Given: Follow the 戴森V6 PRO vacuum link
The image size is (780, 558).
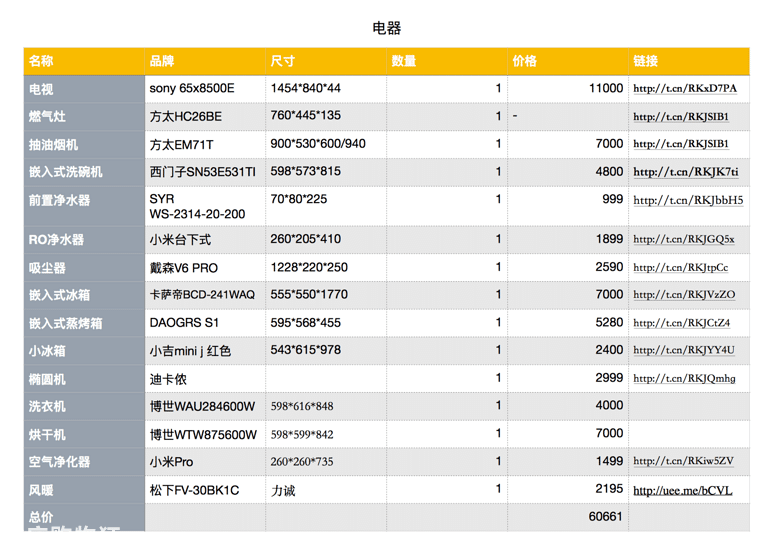Looking at the screenshot, I should point(680,268).
